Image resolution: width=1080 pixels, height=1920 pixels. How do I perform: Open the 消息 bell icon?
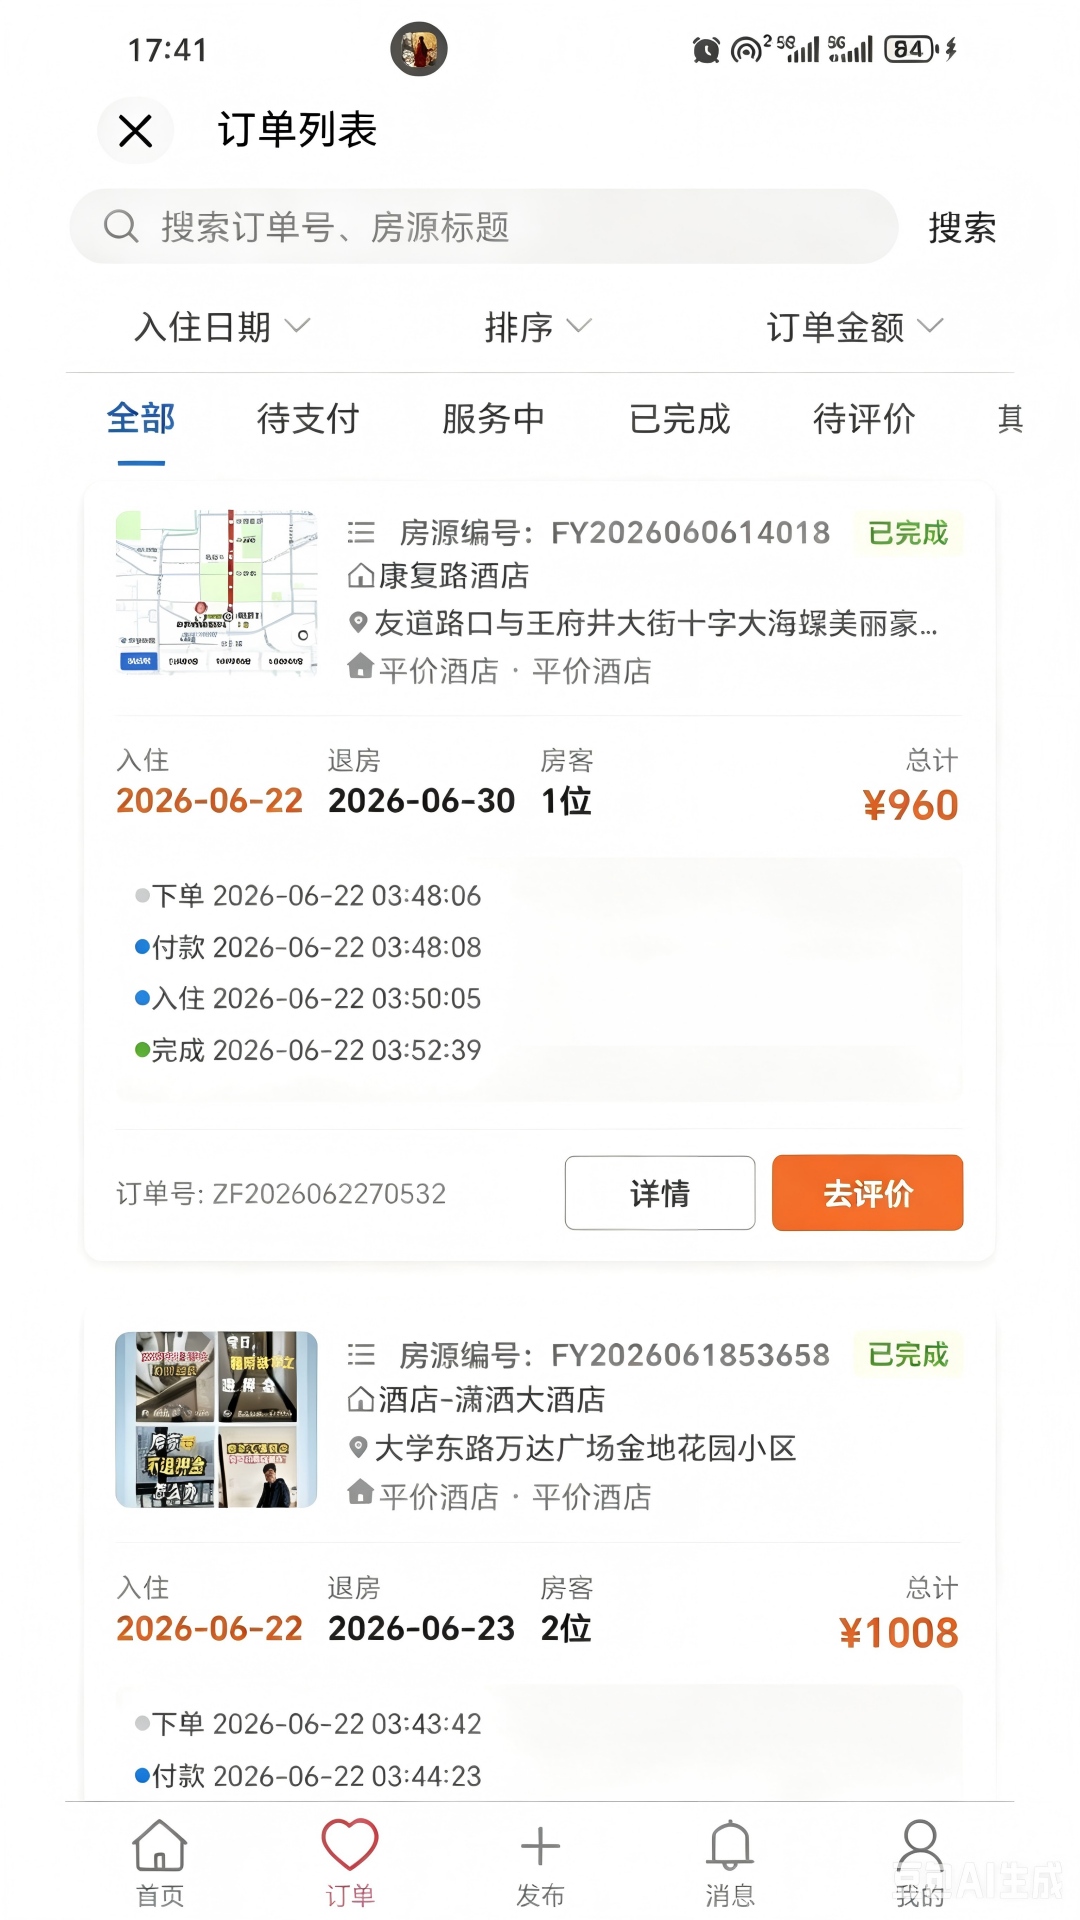tap(730, 1845)
